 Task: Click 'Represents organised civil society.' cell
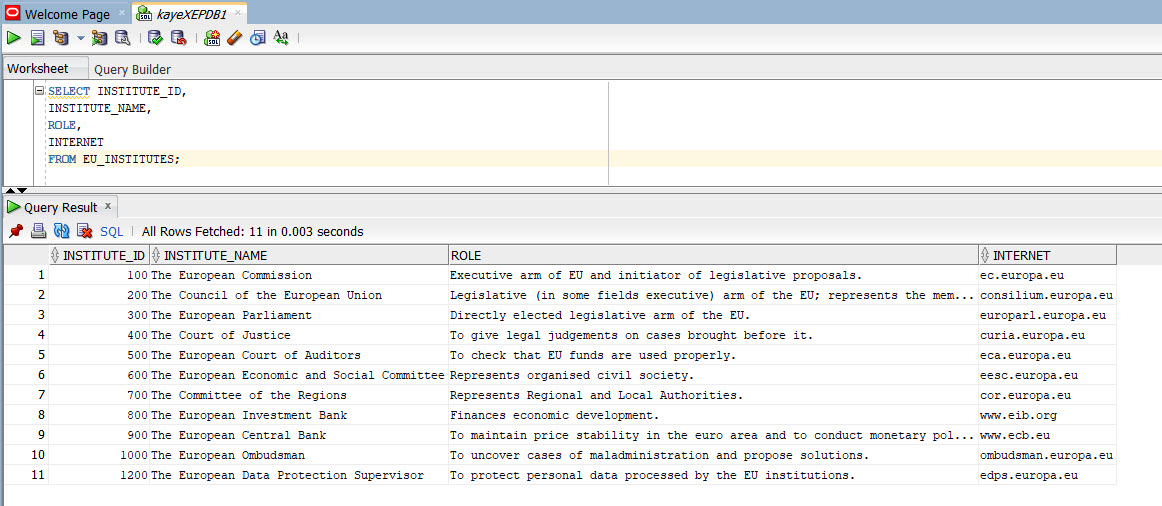(713, 376)
